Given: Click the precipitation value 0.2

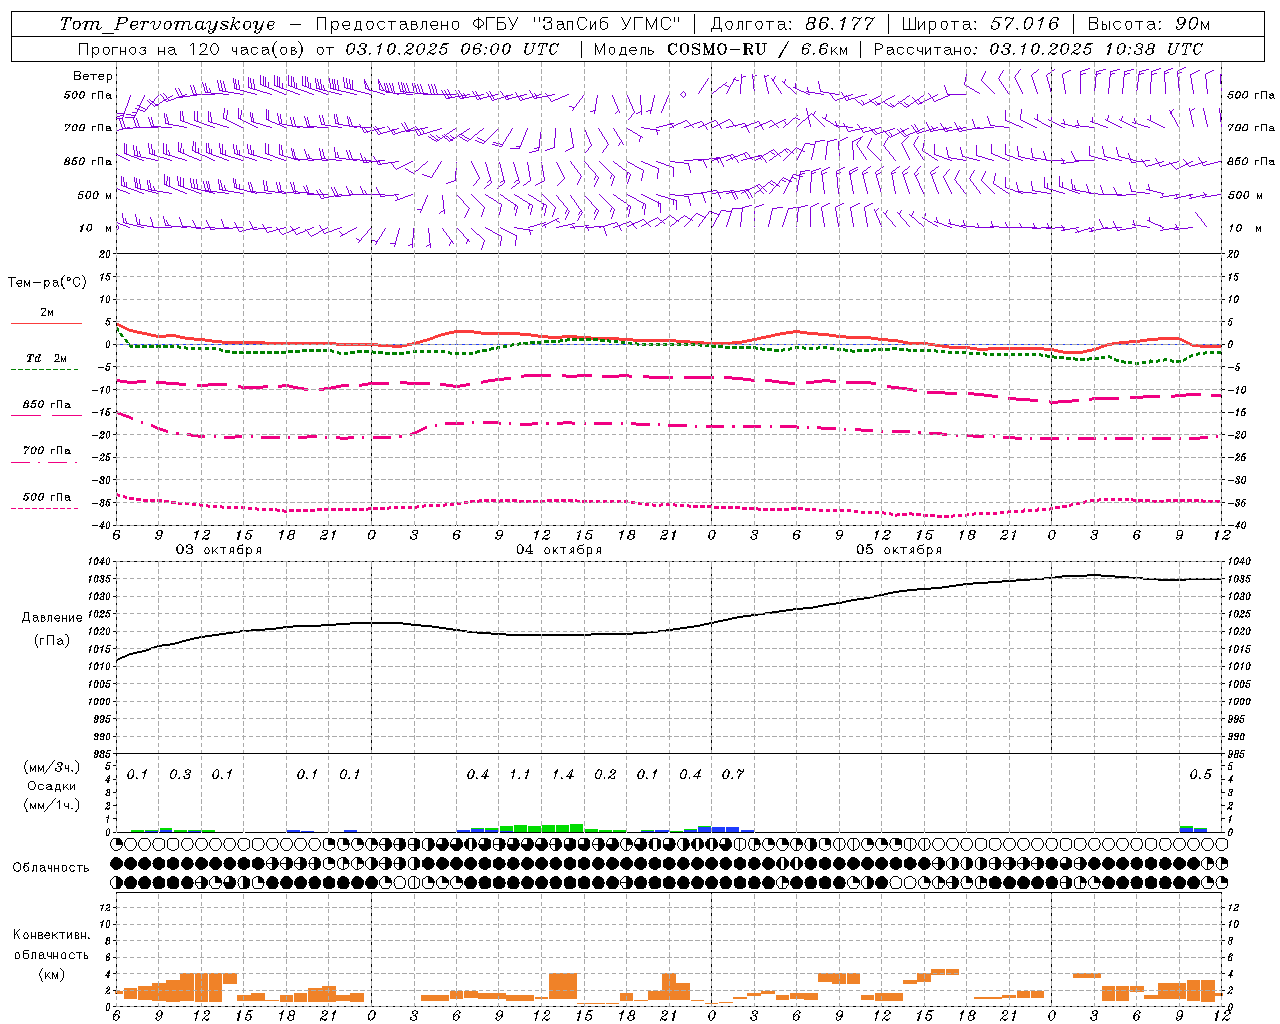Looking at the screenshot, I should (x=605, y=774).
